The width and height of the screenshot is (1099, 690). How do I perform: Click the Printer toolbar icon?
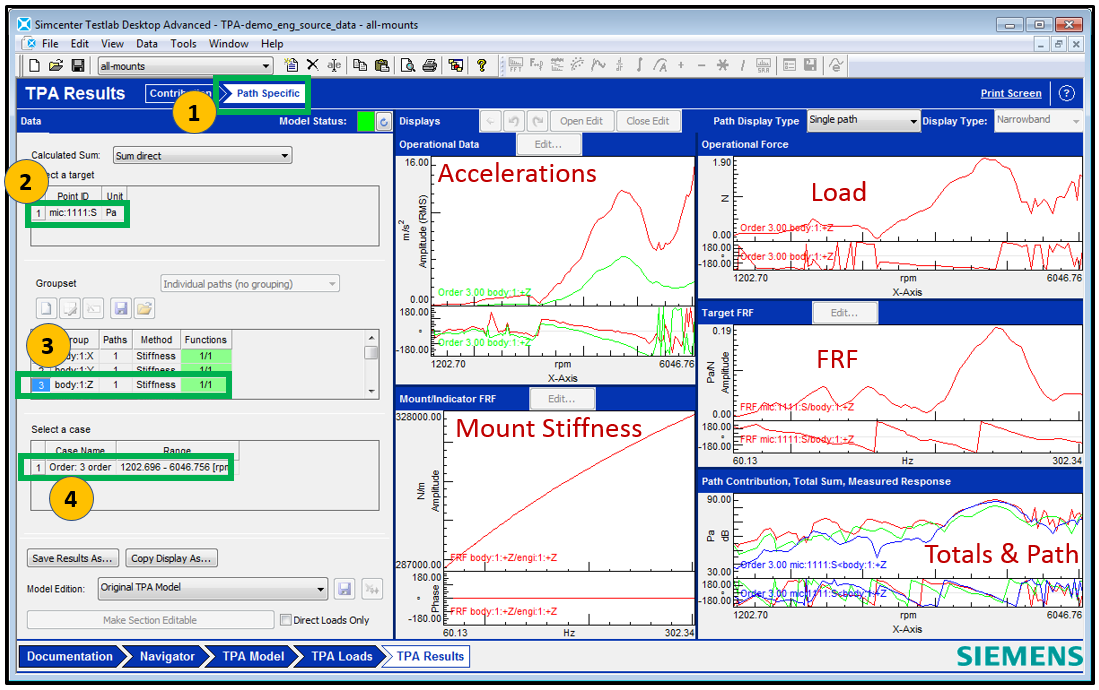click(x=430, y=65)
